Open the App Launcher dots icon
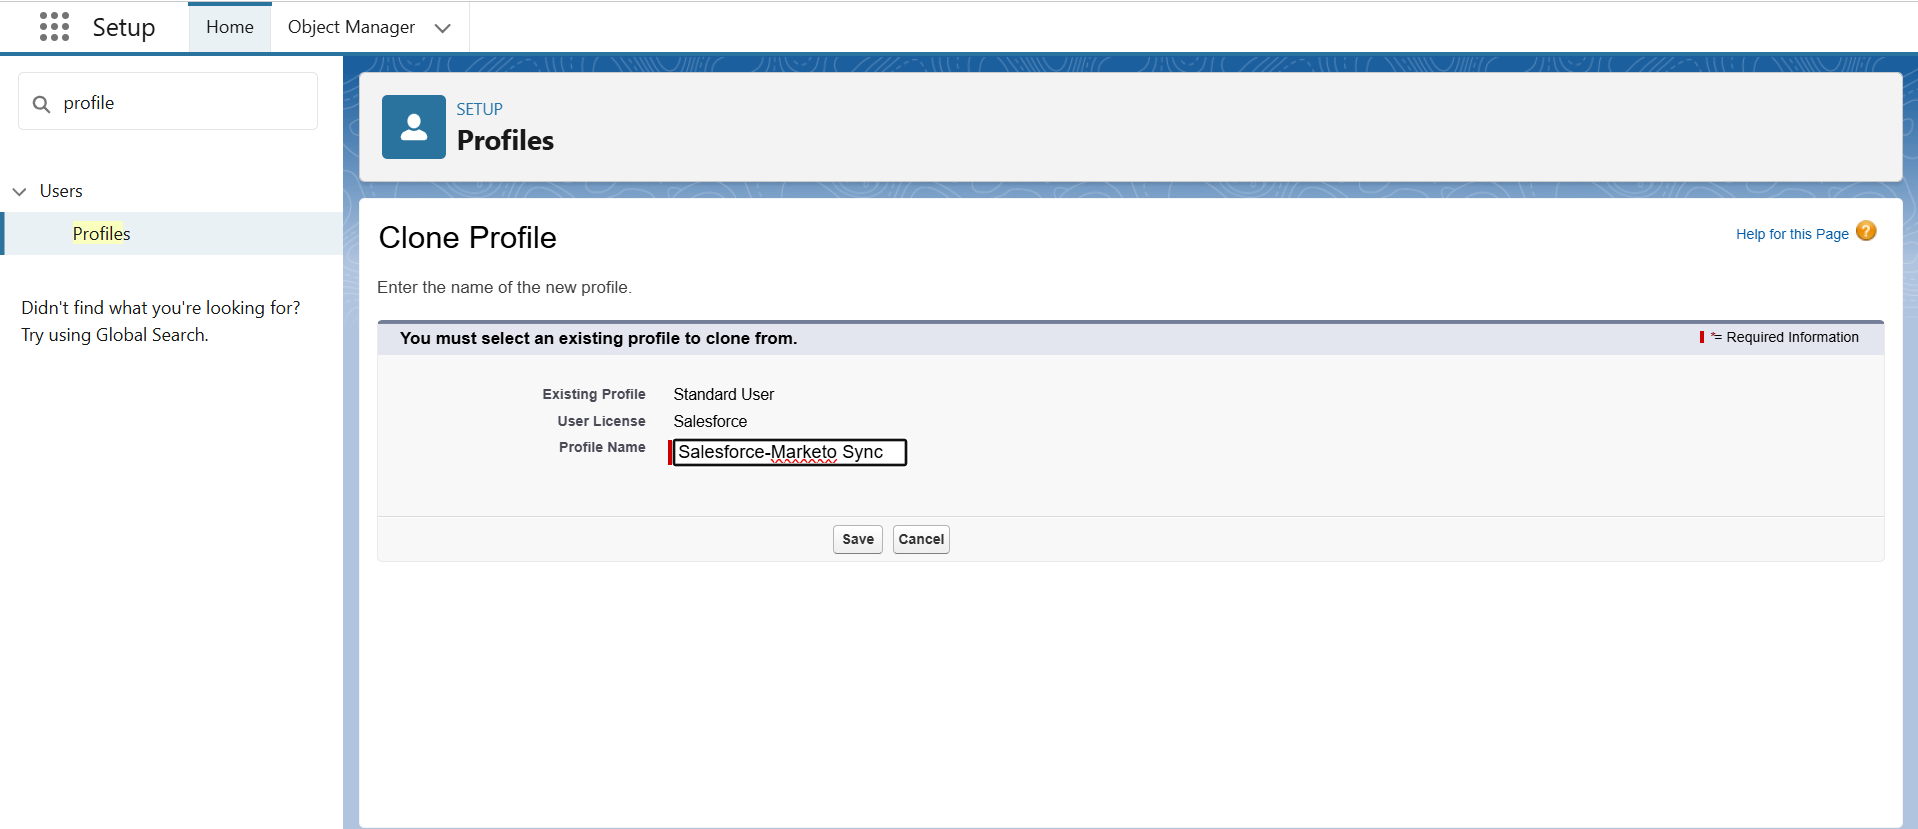Viewport: 1918px width, 829px height. (x=54, y=27)
